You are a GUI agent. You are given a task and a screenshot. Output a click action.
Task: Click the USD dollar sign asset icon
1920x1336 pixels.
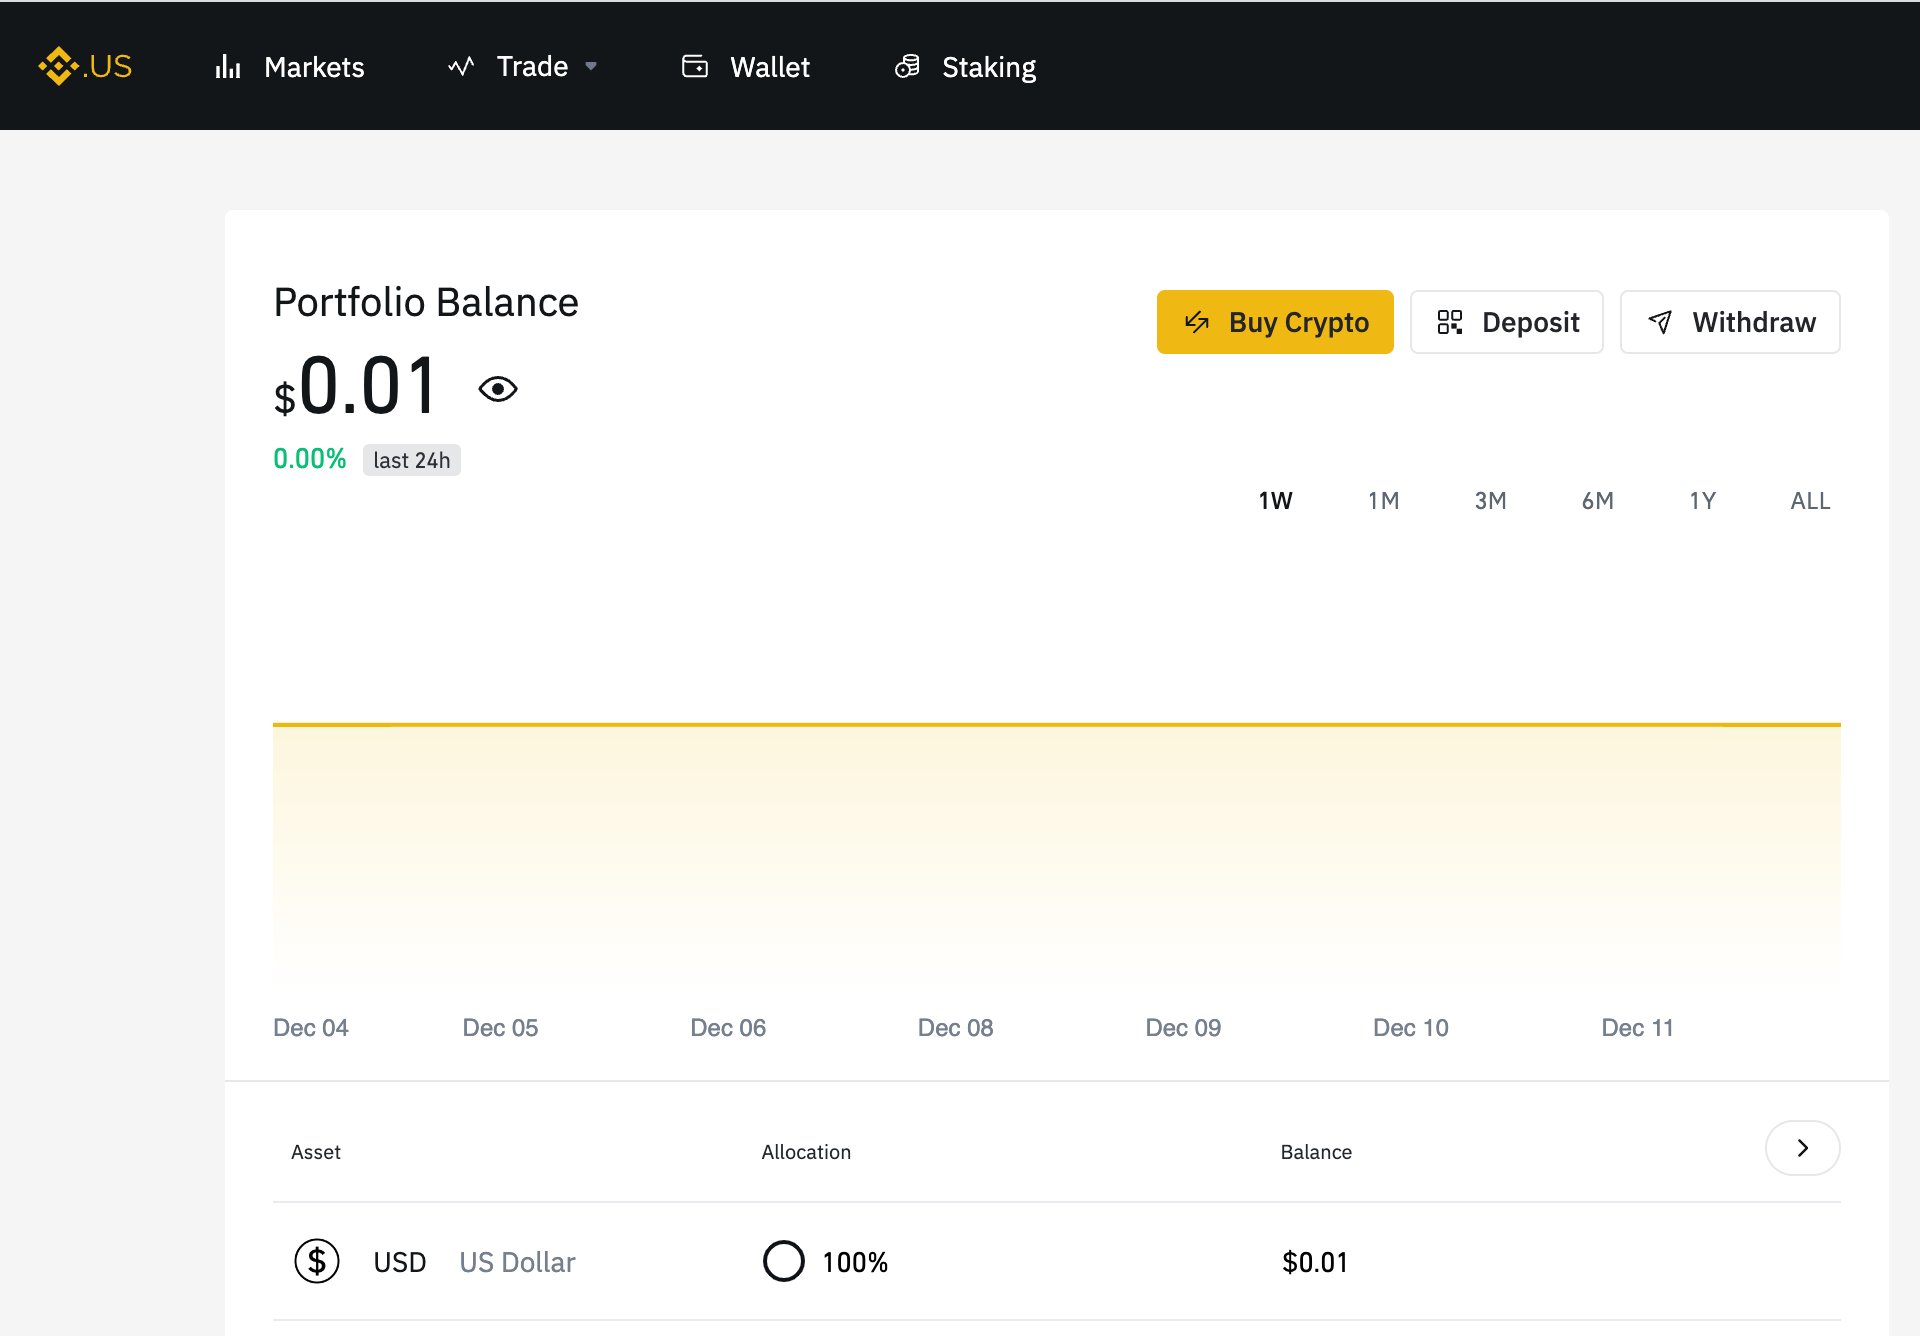(x=317, y=1262)
